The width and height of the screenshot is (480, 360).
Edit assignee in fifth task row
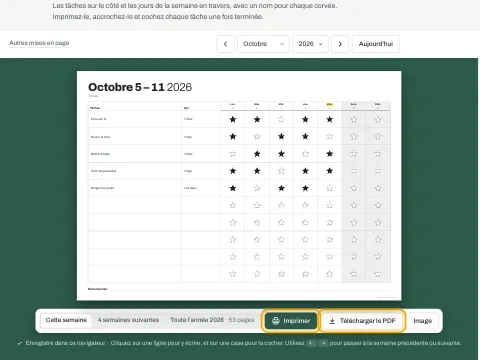pyautogui.click(x=201, y=188)
